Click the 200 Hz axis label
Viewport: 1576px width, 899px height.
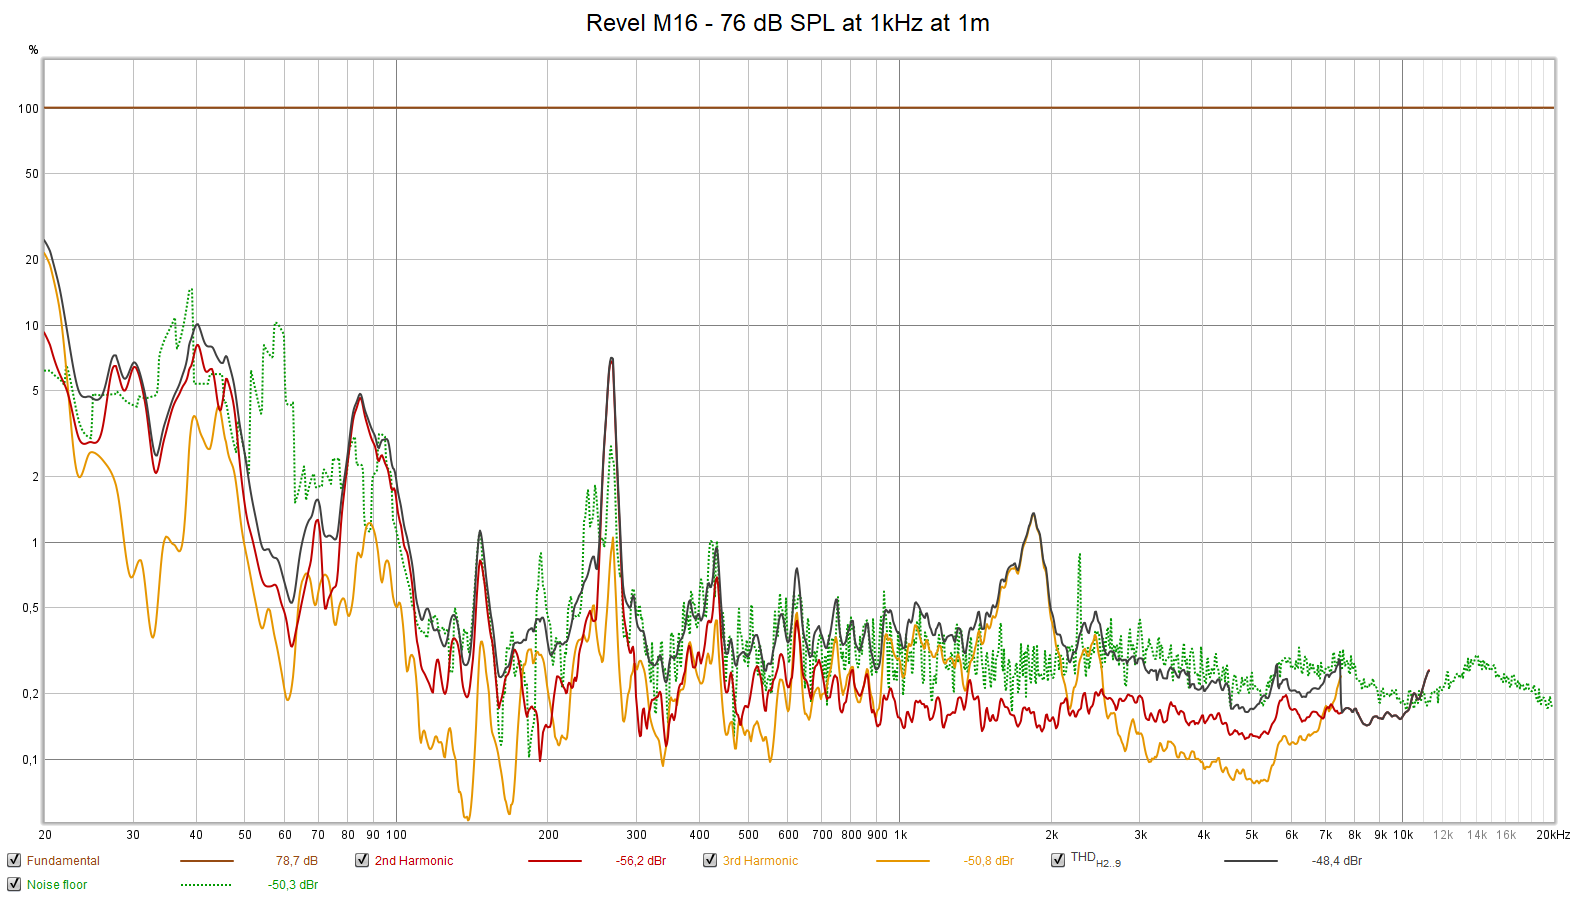pyautogui.click(x=548, y=835)
